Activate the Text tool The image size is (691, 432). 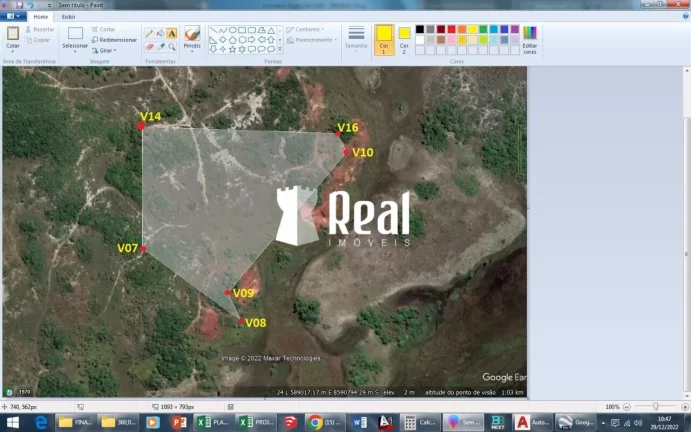(172, 33)
